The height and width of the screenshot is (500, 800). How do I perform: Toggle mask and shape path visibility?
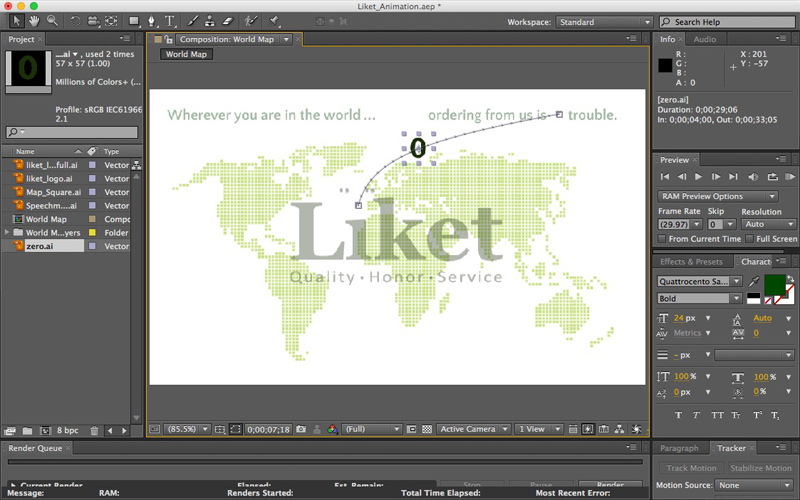coord(235,429)
